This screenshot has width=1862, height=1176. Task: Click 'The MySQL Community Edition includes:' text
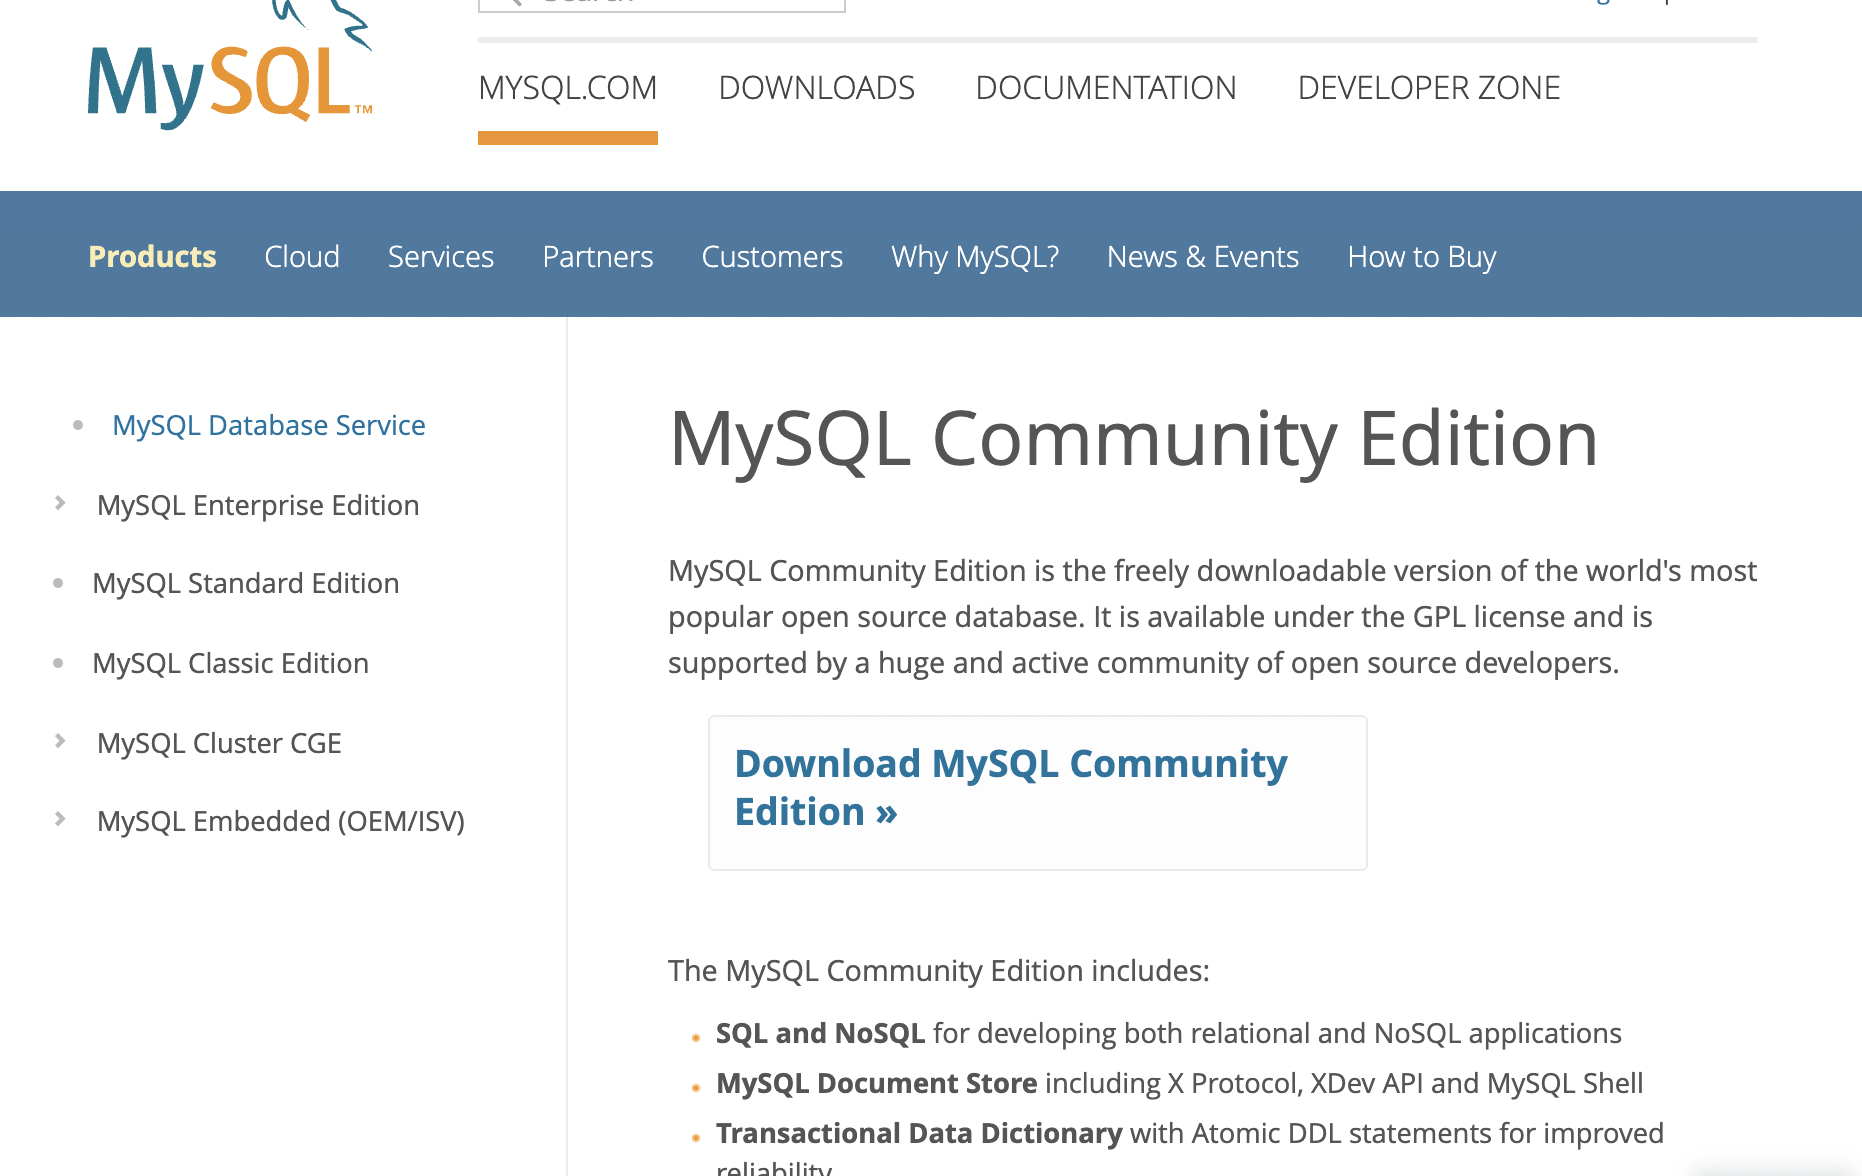939,970
